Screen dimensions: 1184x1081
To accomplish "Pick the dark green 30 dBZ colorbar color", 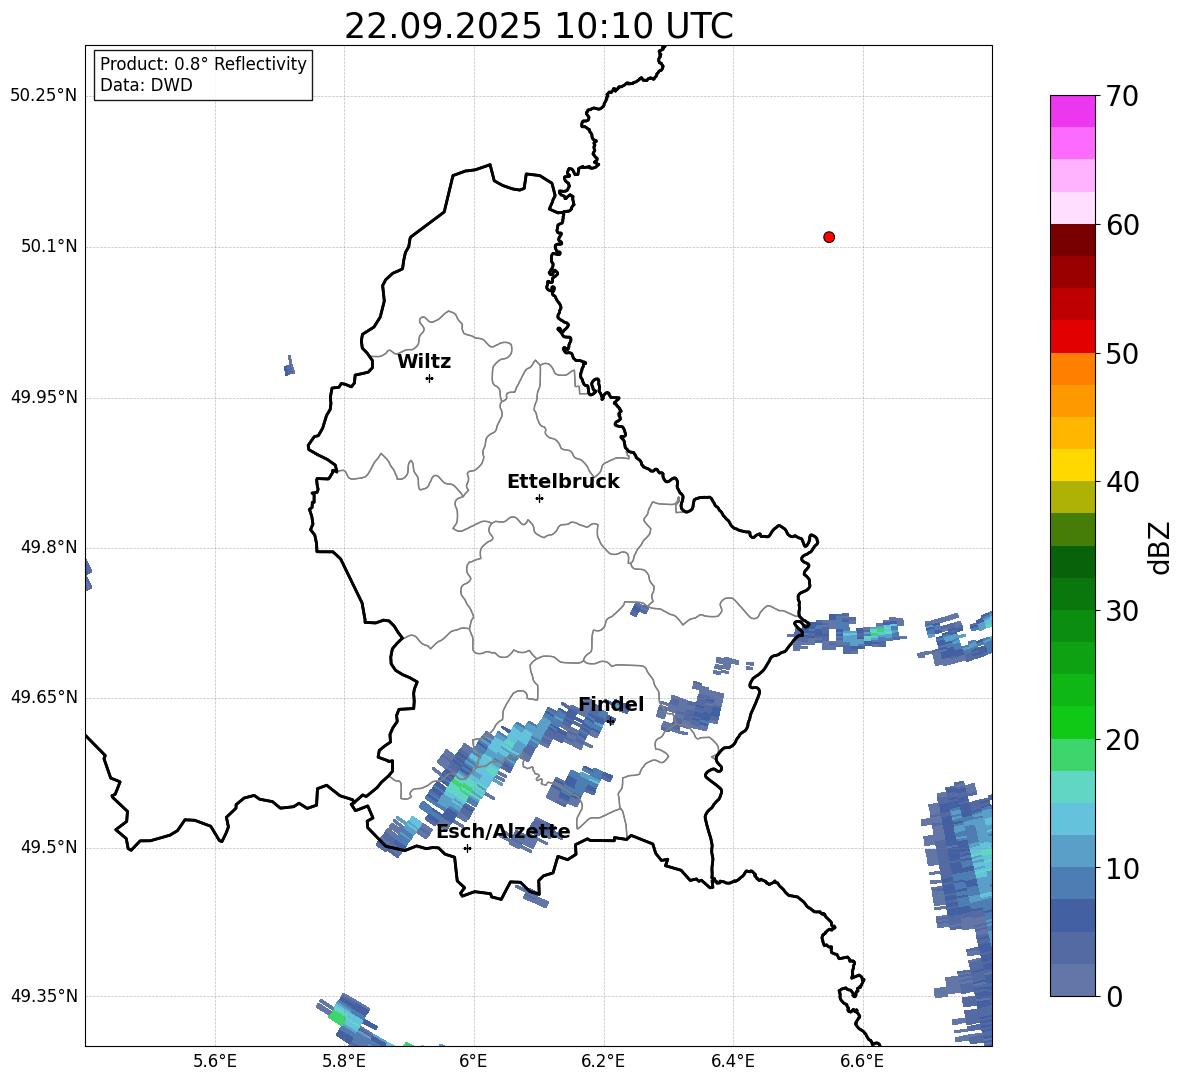I will (x=1072, y=594).
